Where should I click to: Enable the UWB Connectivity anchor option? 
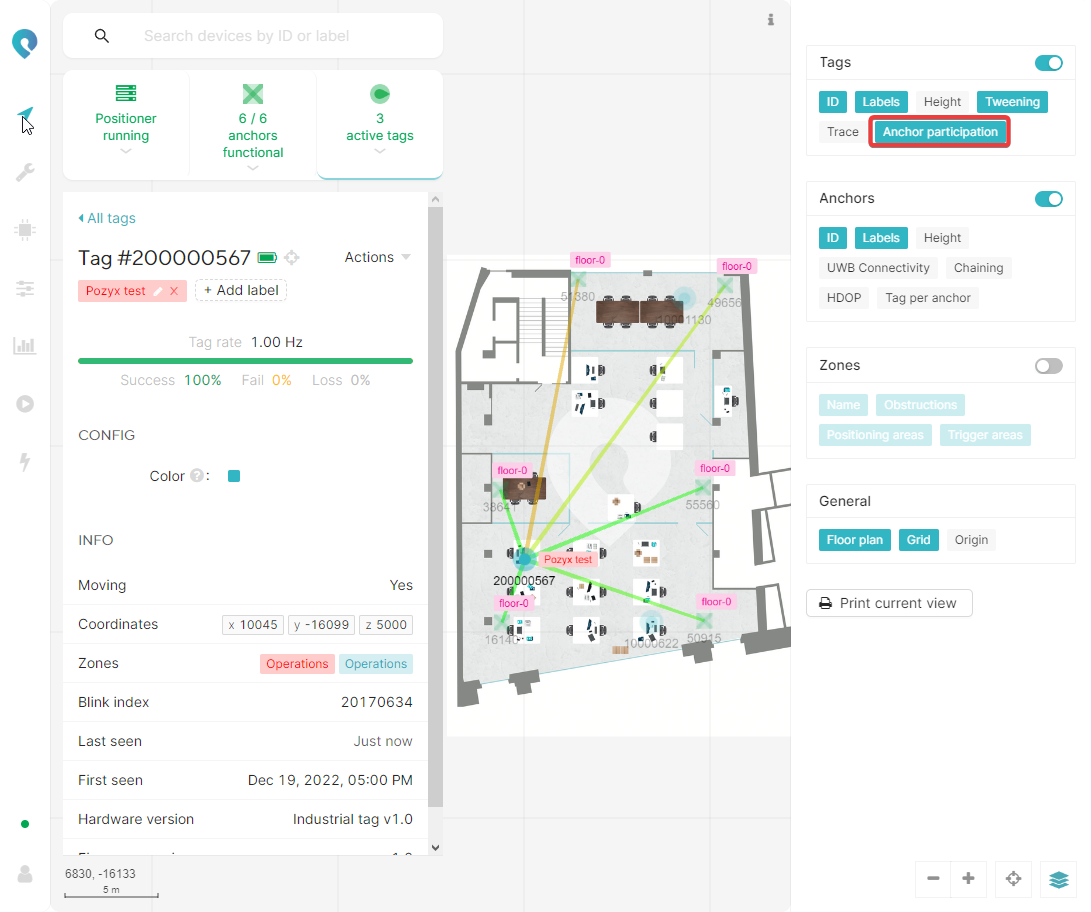tap(877, 268)
